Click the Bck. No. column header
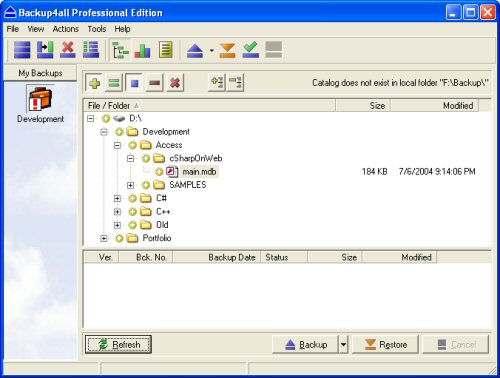500x378 pixels. pos(146,257)
